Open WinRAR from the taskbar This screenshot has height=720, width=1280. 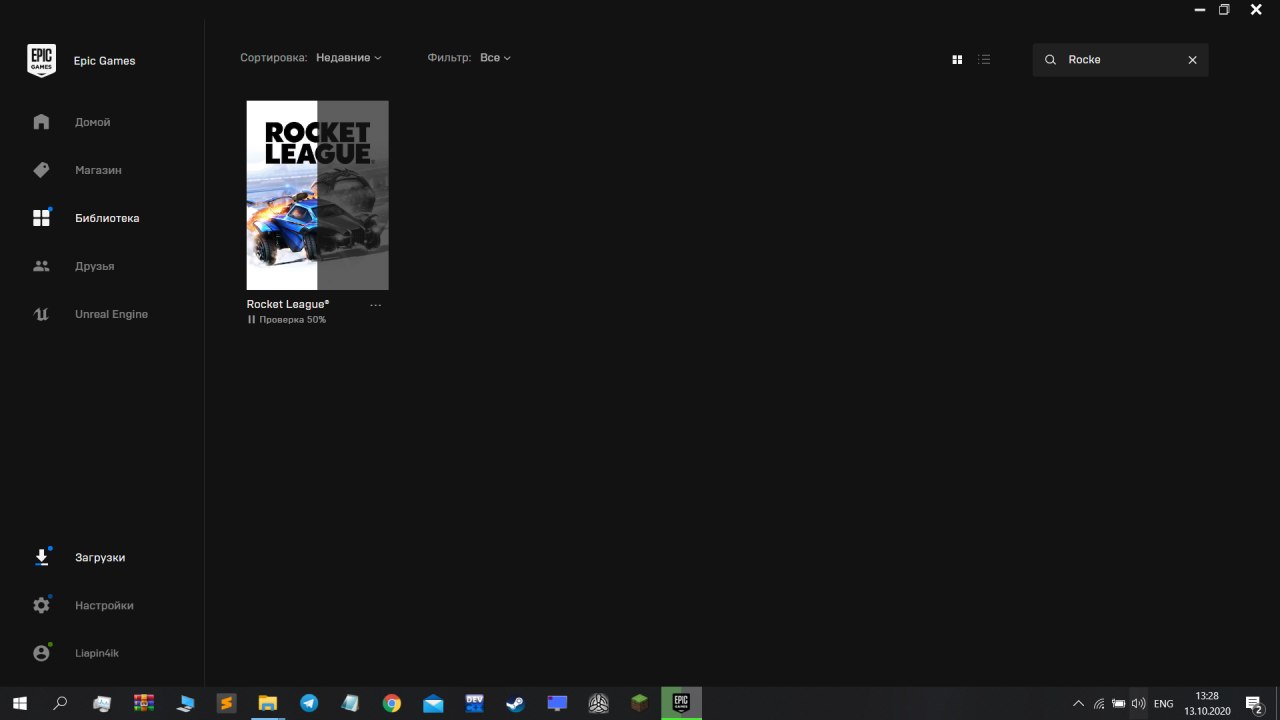pos(144,703)
